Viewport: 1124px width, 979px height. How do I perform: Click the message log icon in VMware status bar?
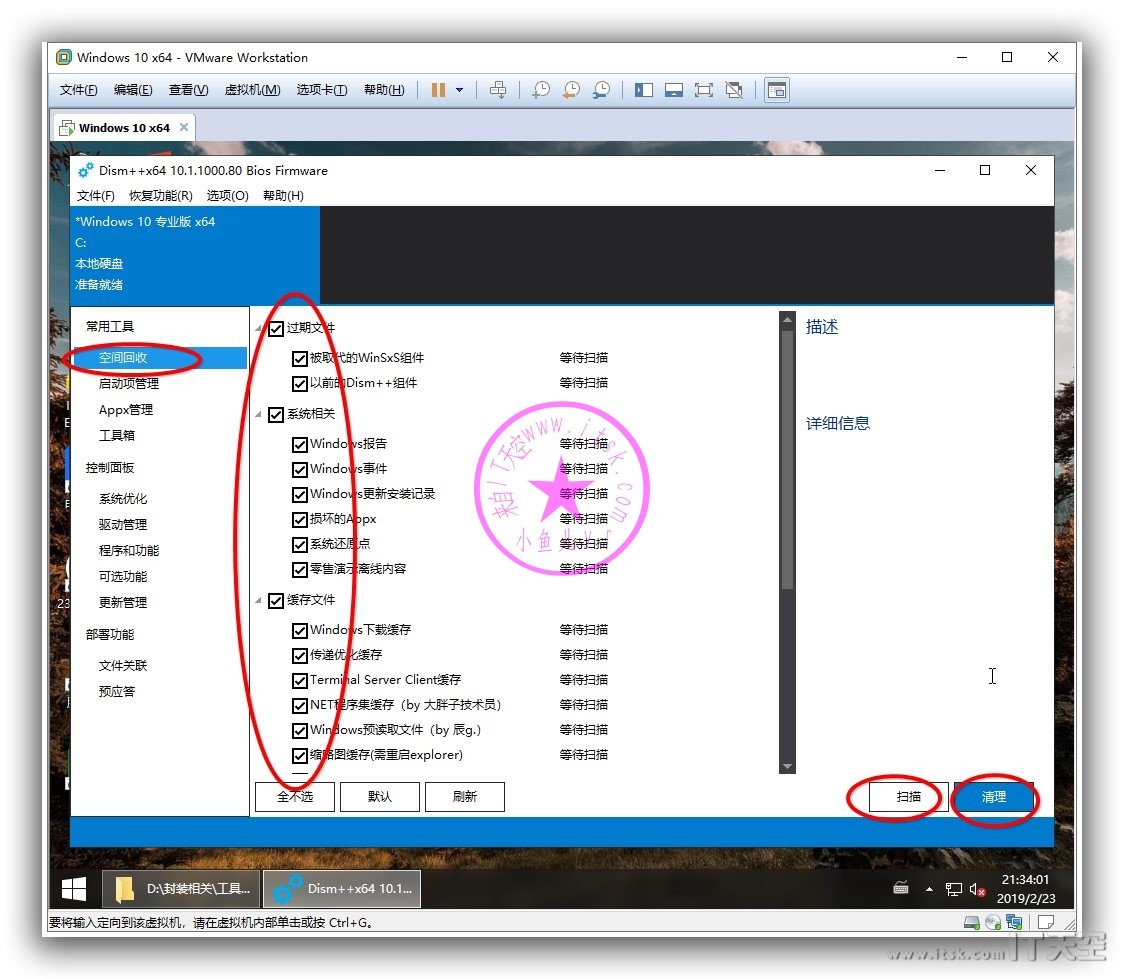(x=1046, y=922)
